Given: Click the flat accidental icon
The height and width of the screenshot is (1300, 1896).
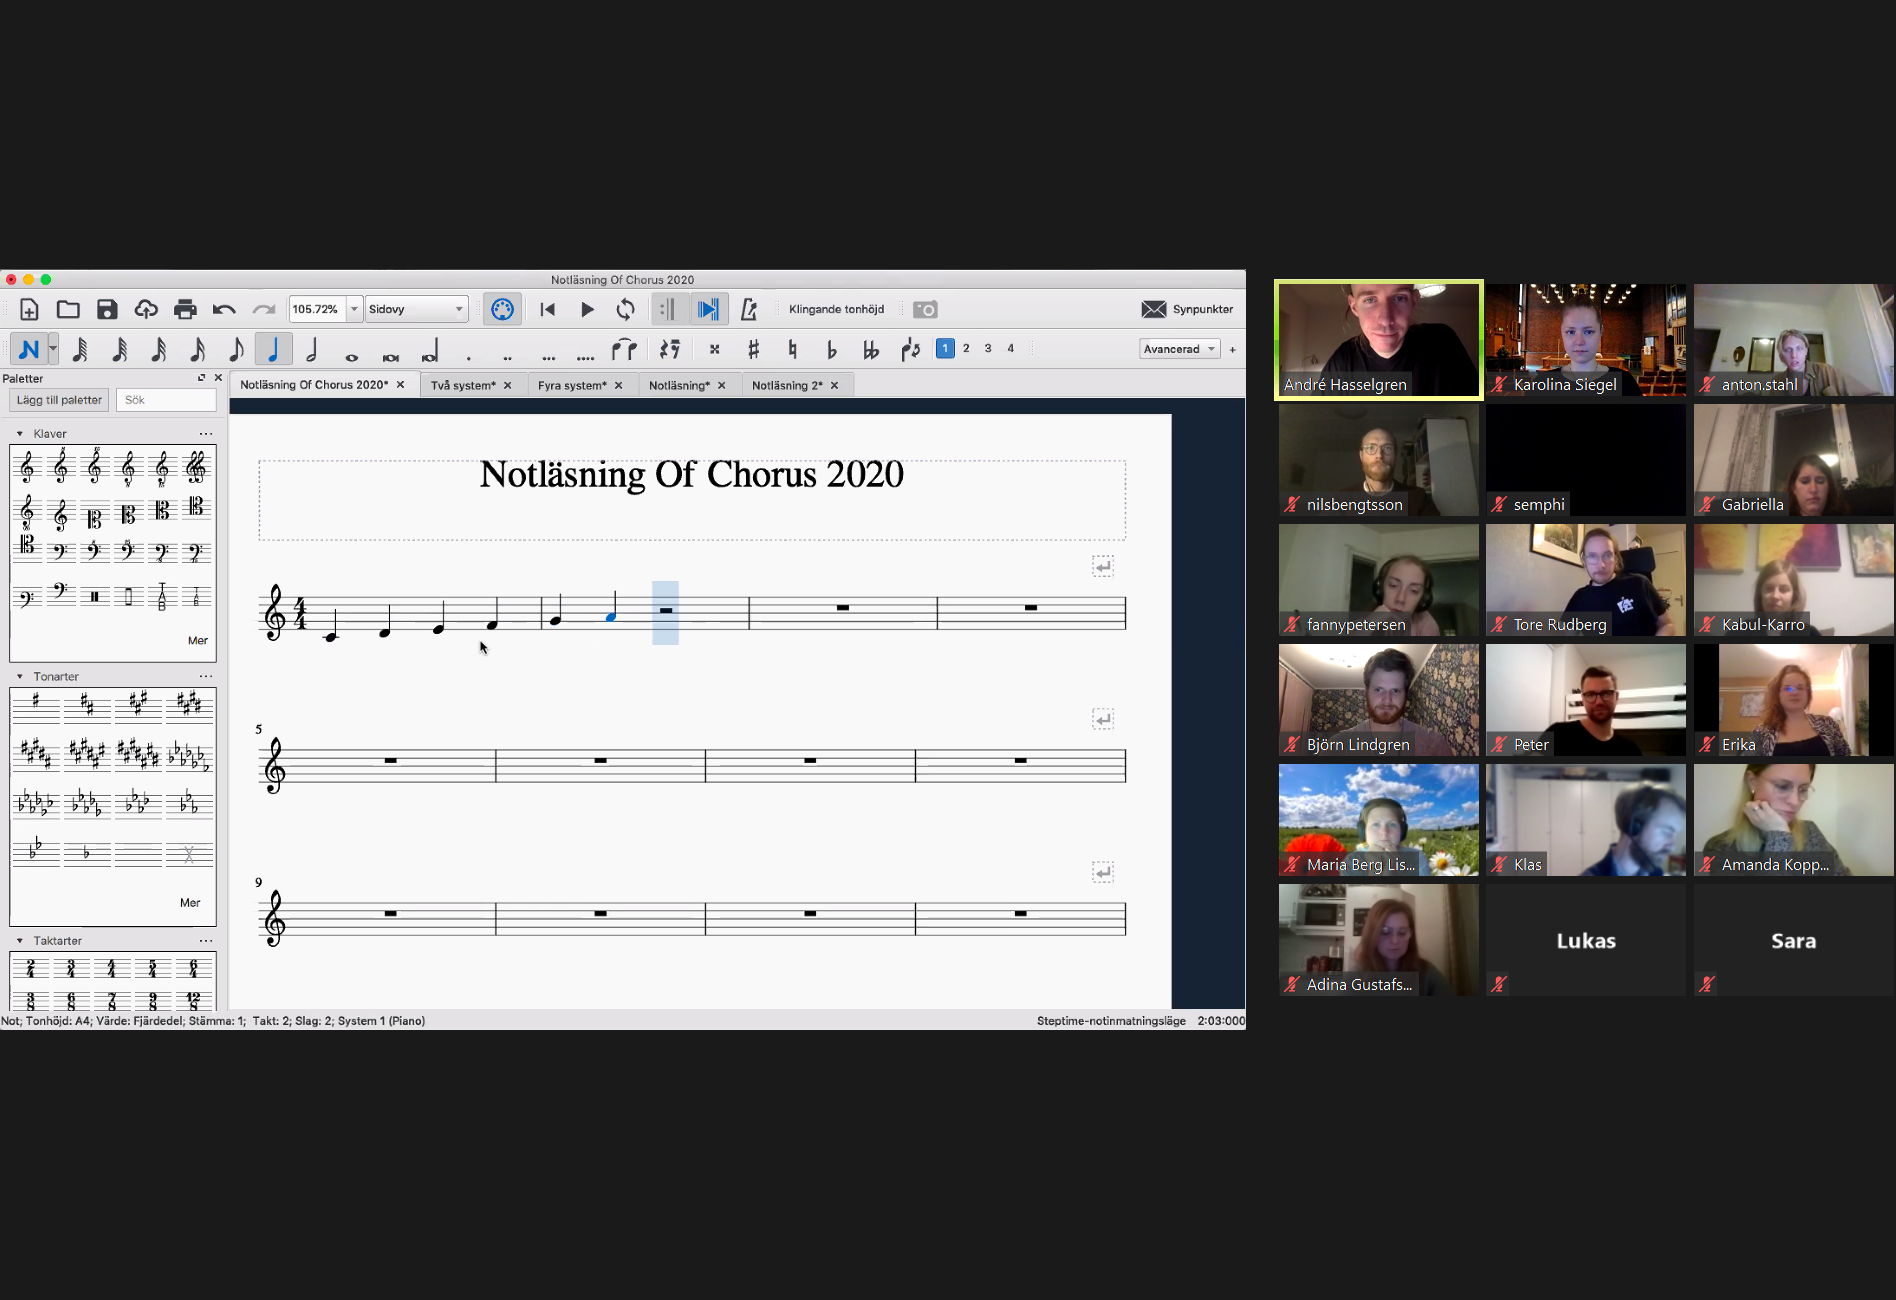Looking at the screenshot, I should 831,349.
